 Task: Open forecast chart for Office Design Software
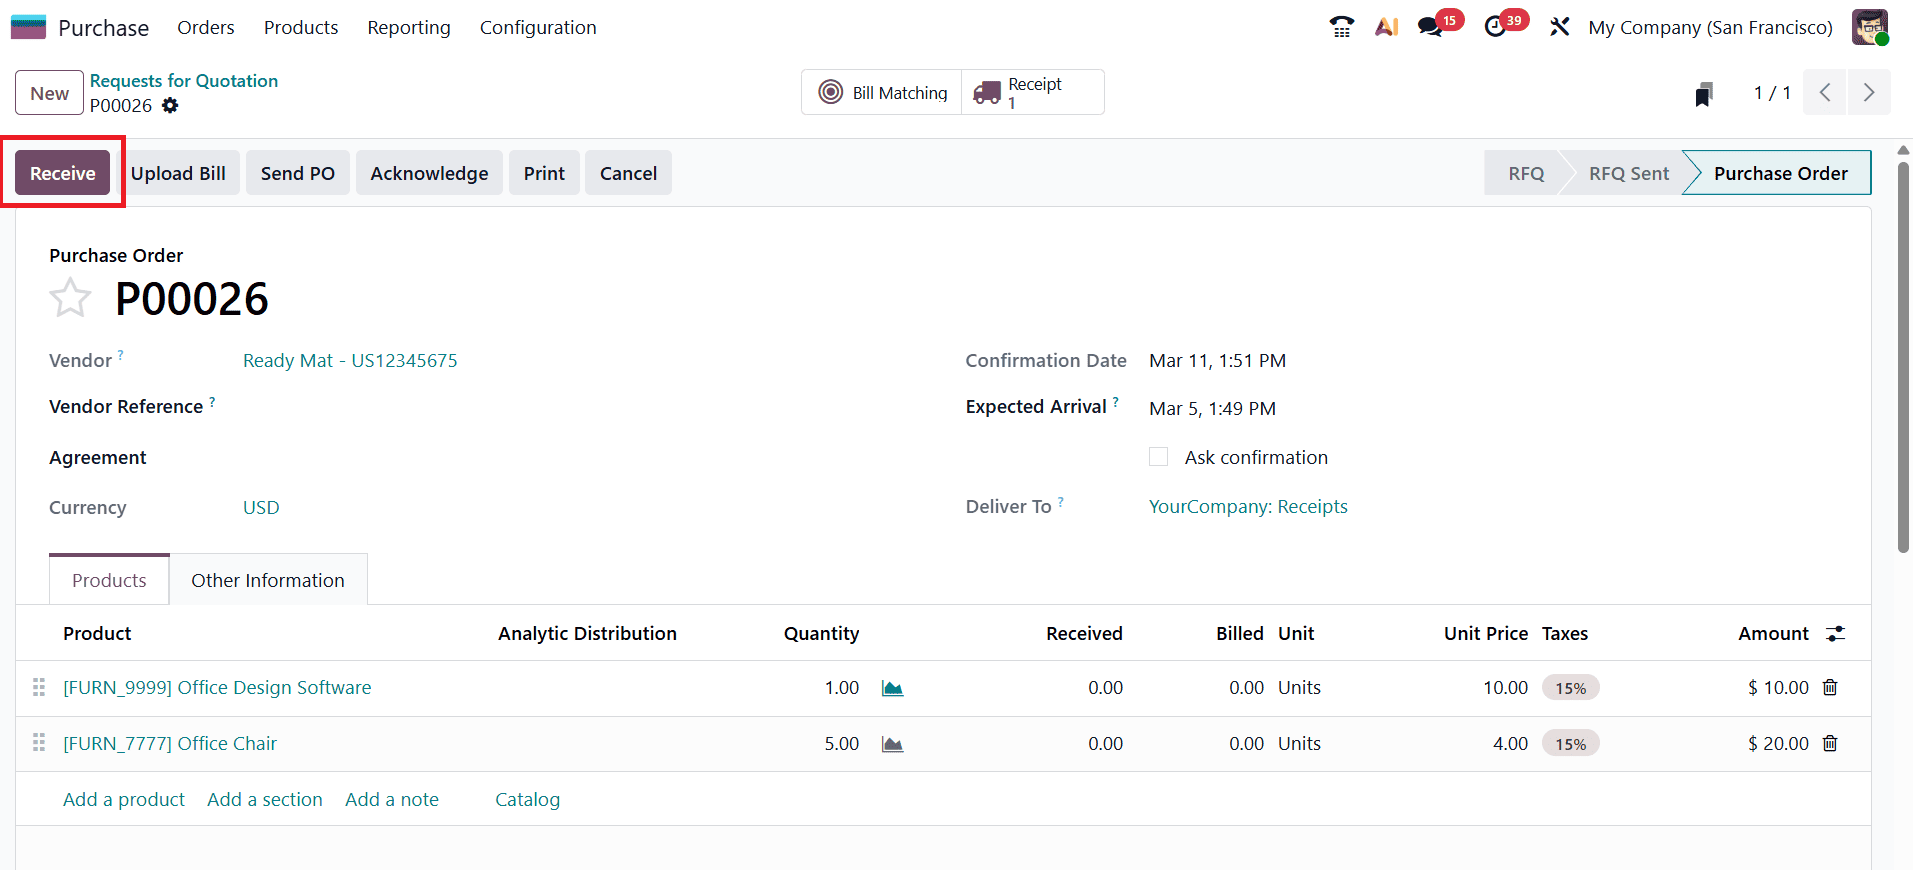click(892, 688)
